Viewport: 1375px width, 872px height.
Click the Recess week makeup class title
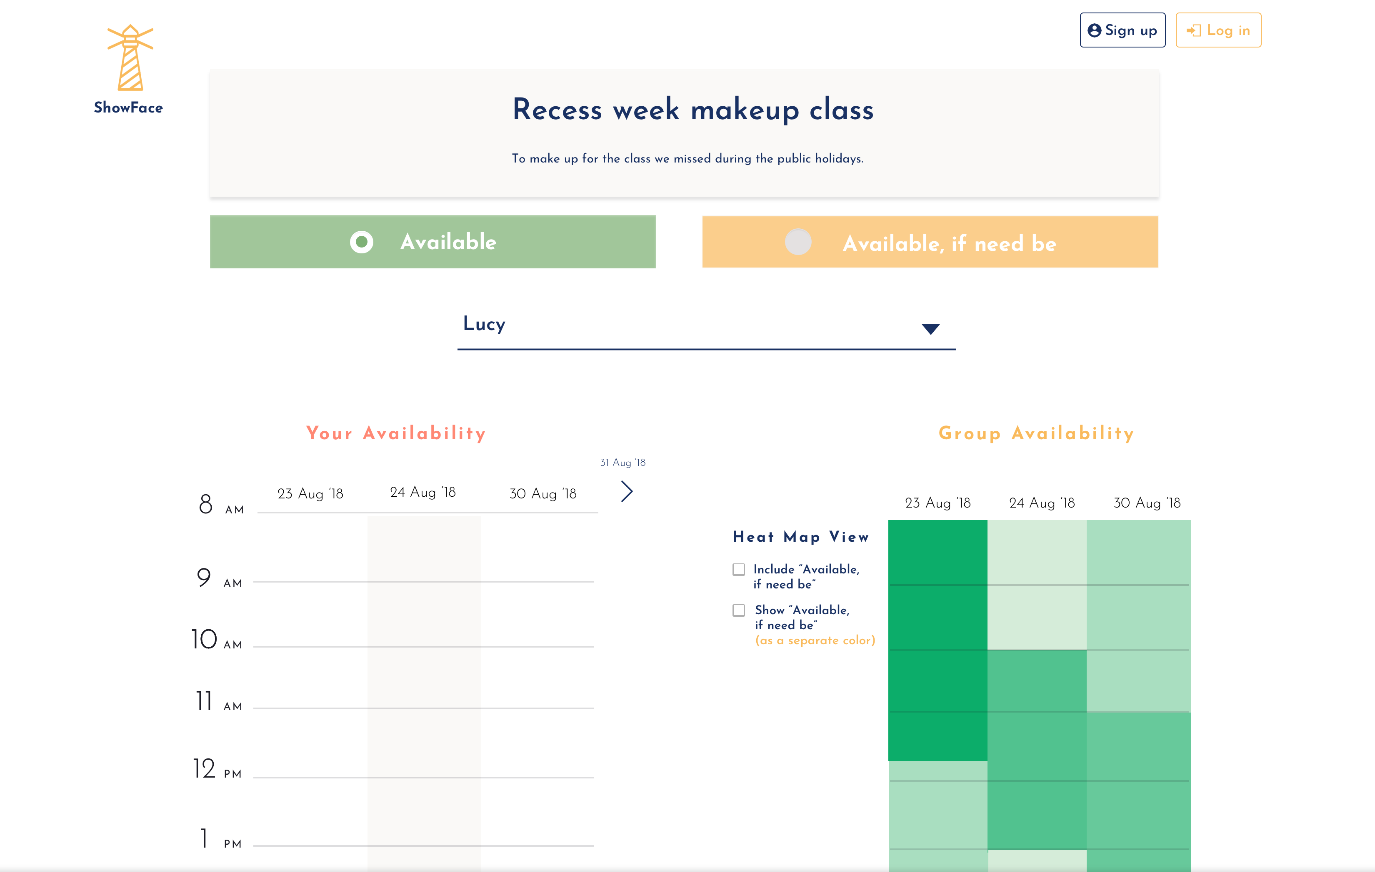click(x=693, y=110)
